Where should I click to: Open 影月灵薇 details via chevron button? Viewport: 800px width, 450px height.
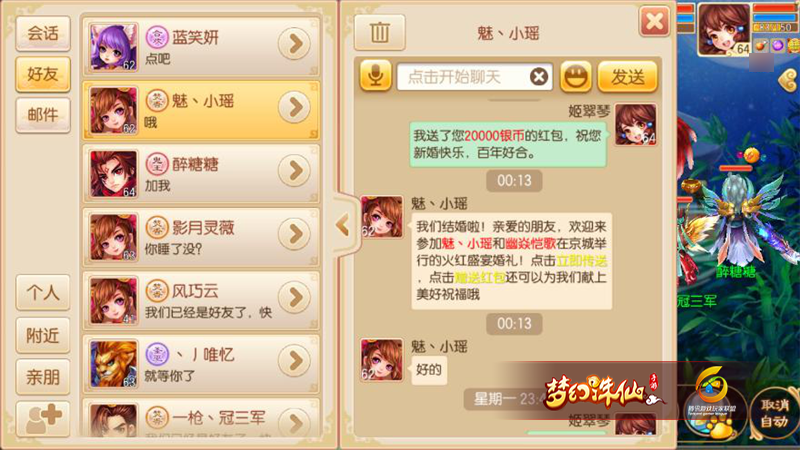(x=294, y=234)
